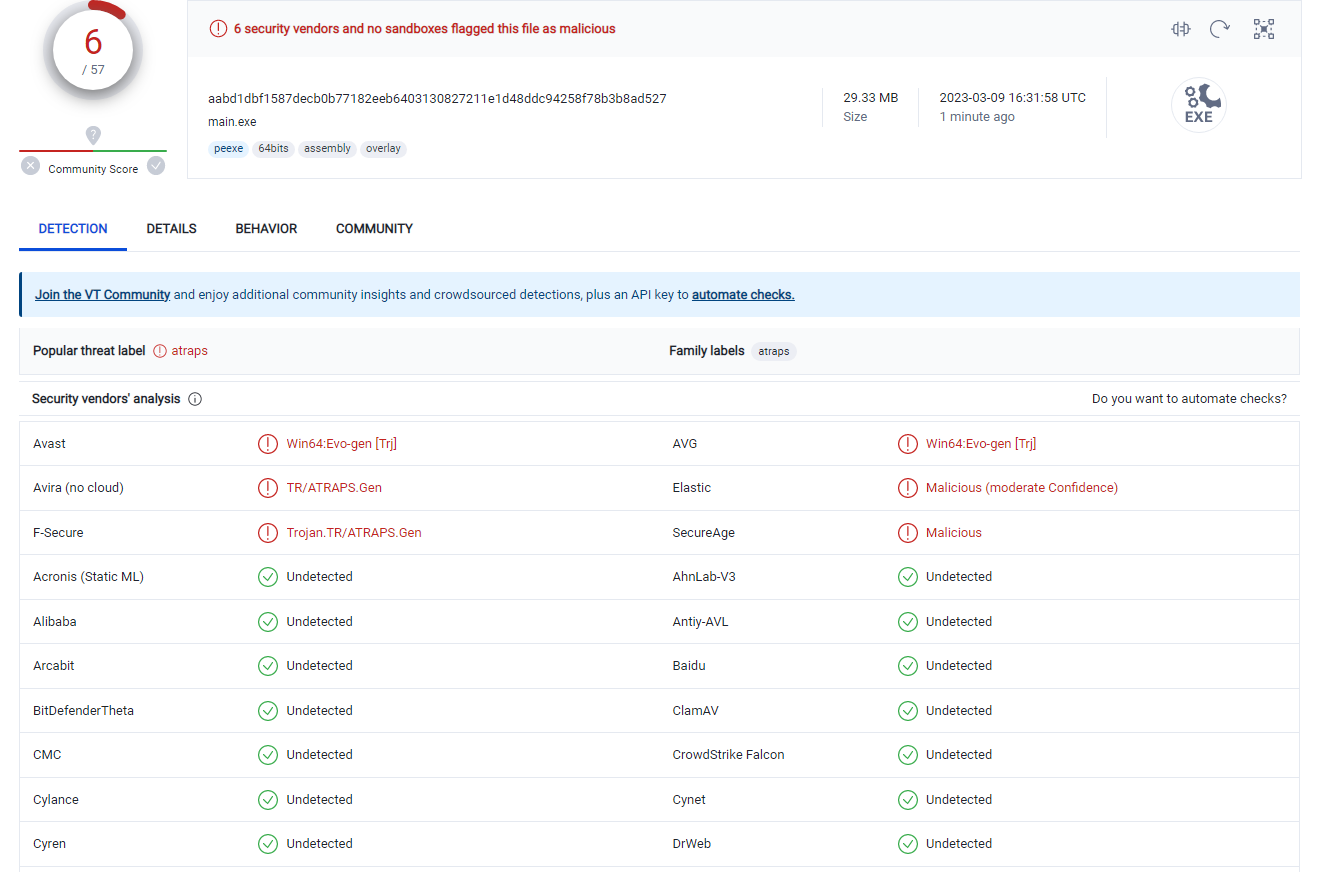Click the 6 / 57 detection score circle

pos(93,50)
